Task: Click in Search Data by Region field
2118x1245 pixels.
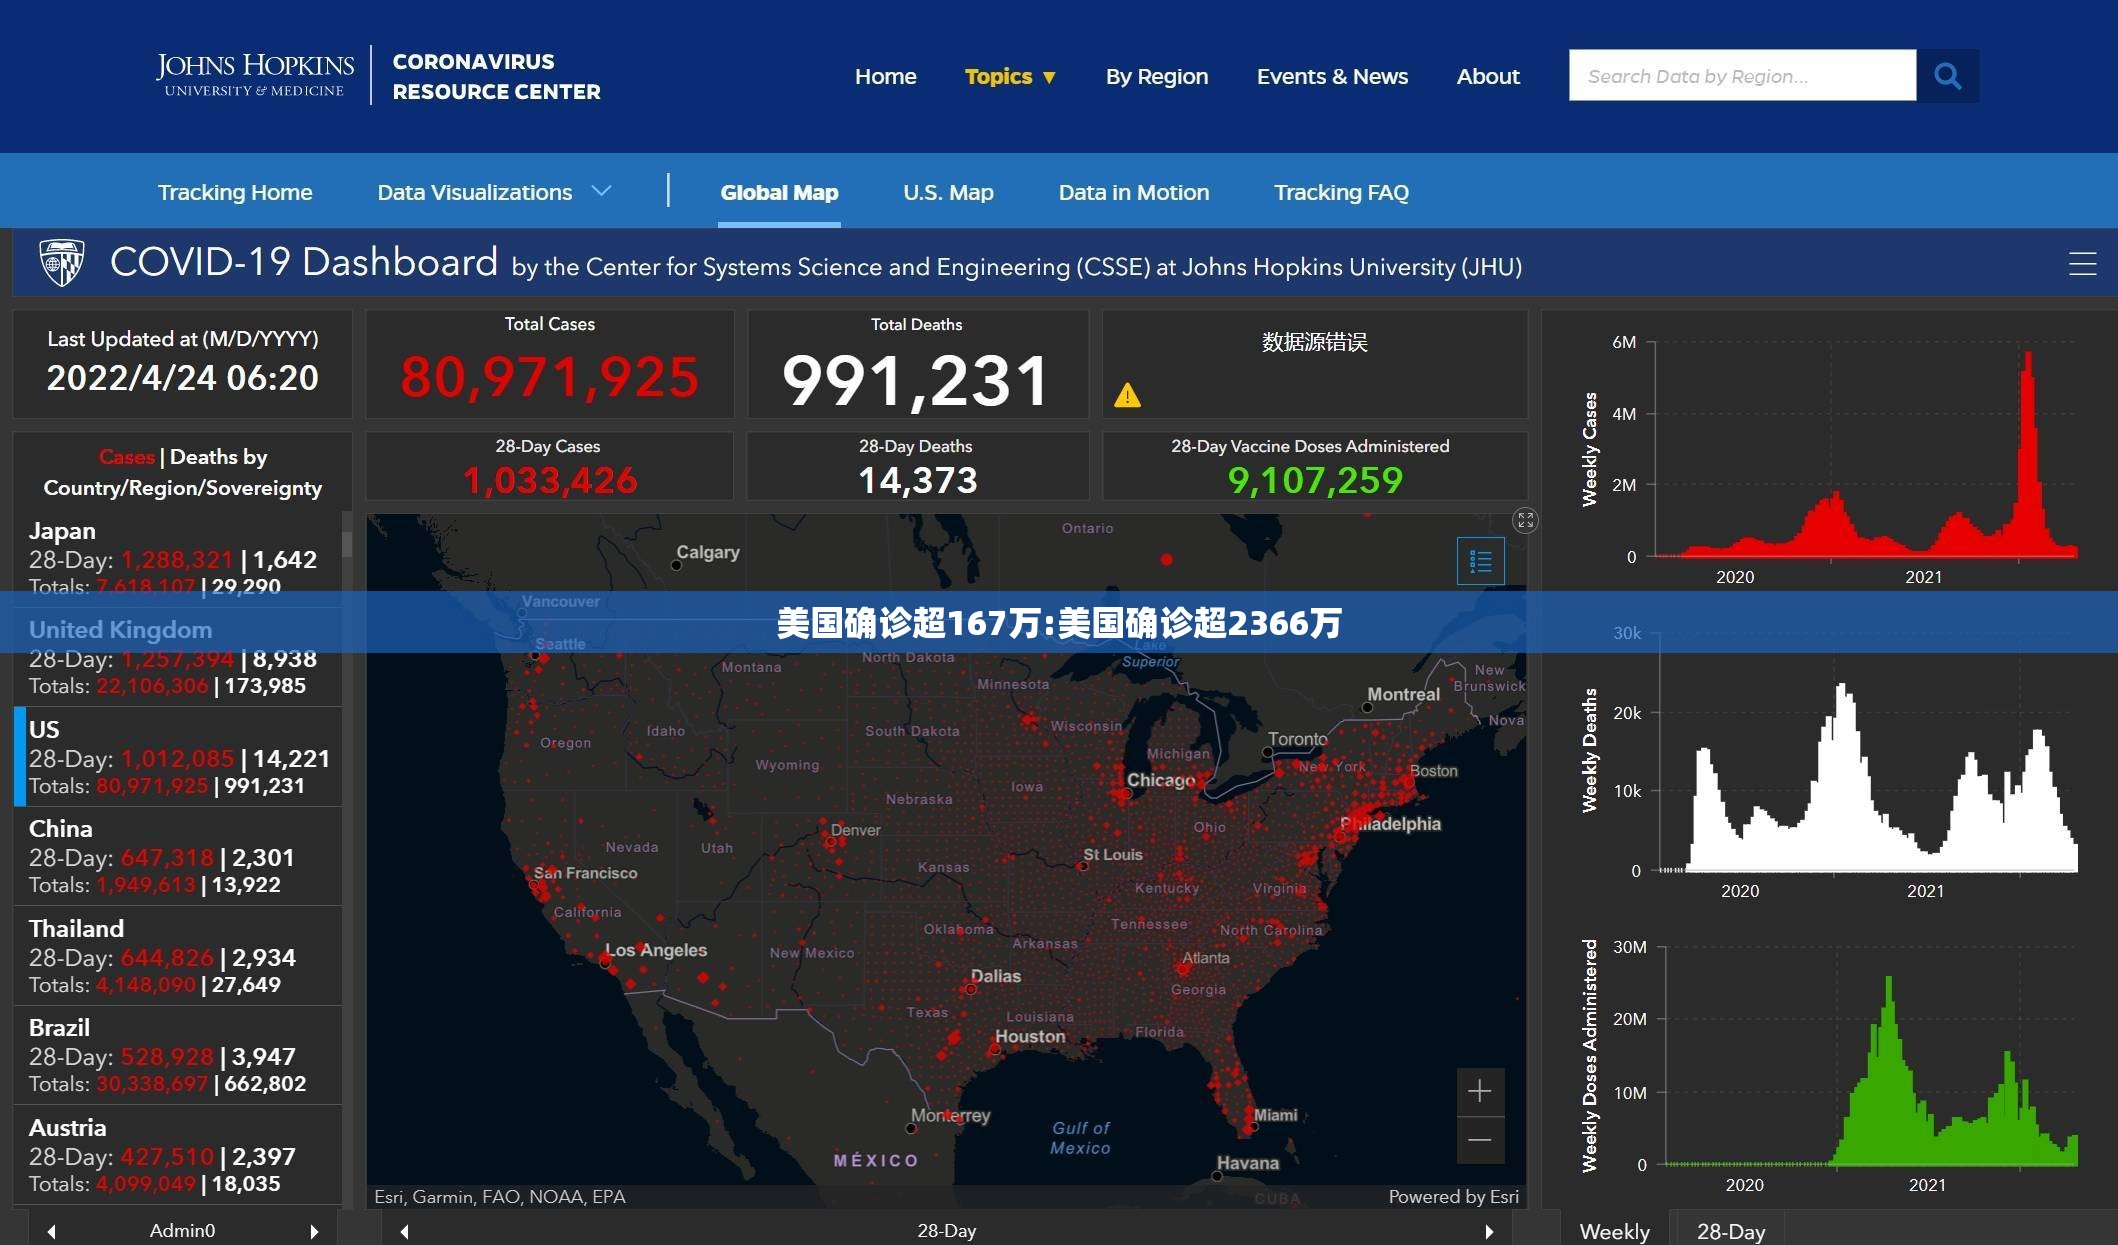Action: (x=1742, y=76)
